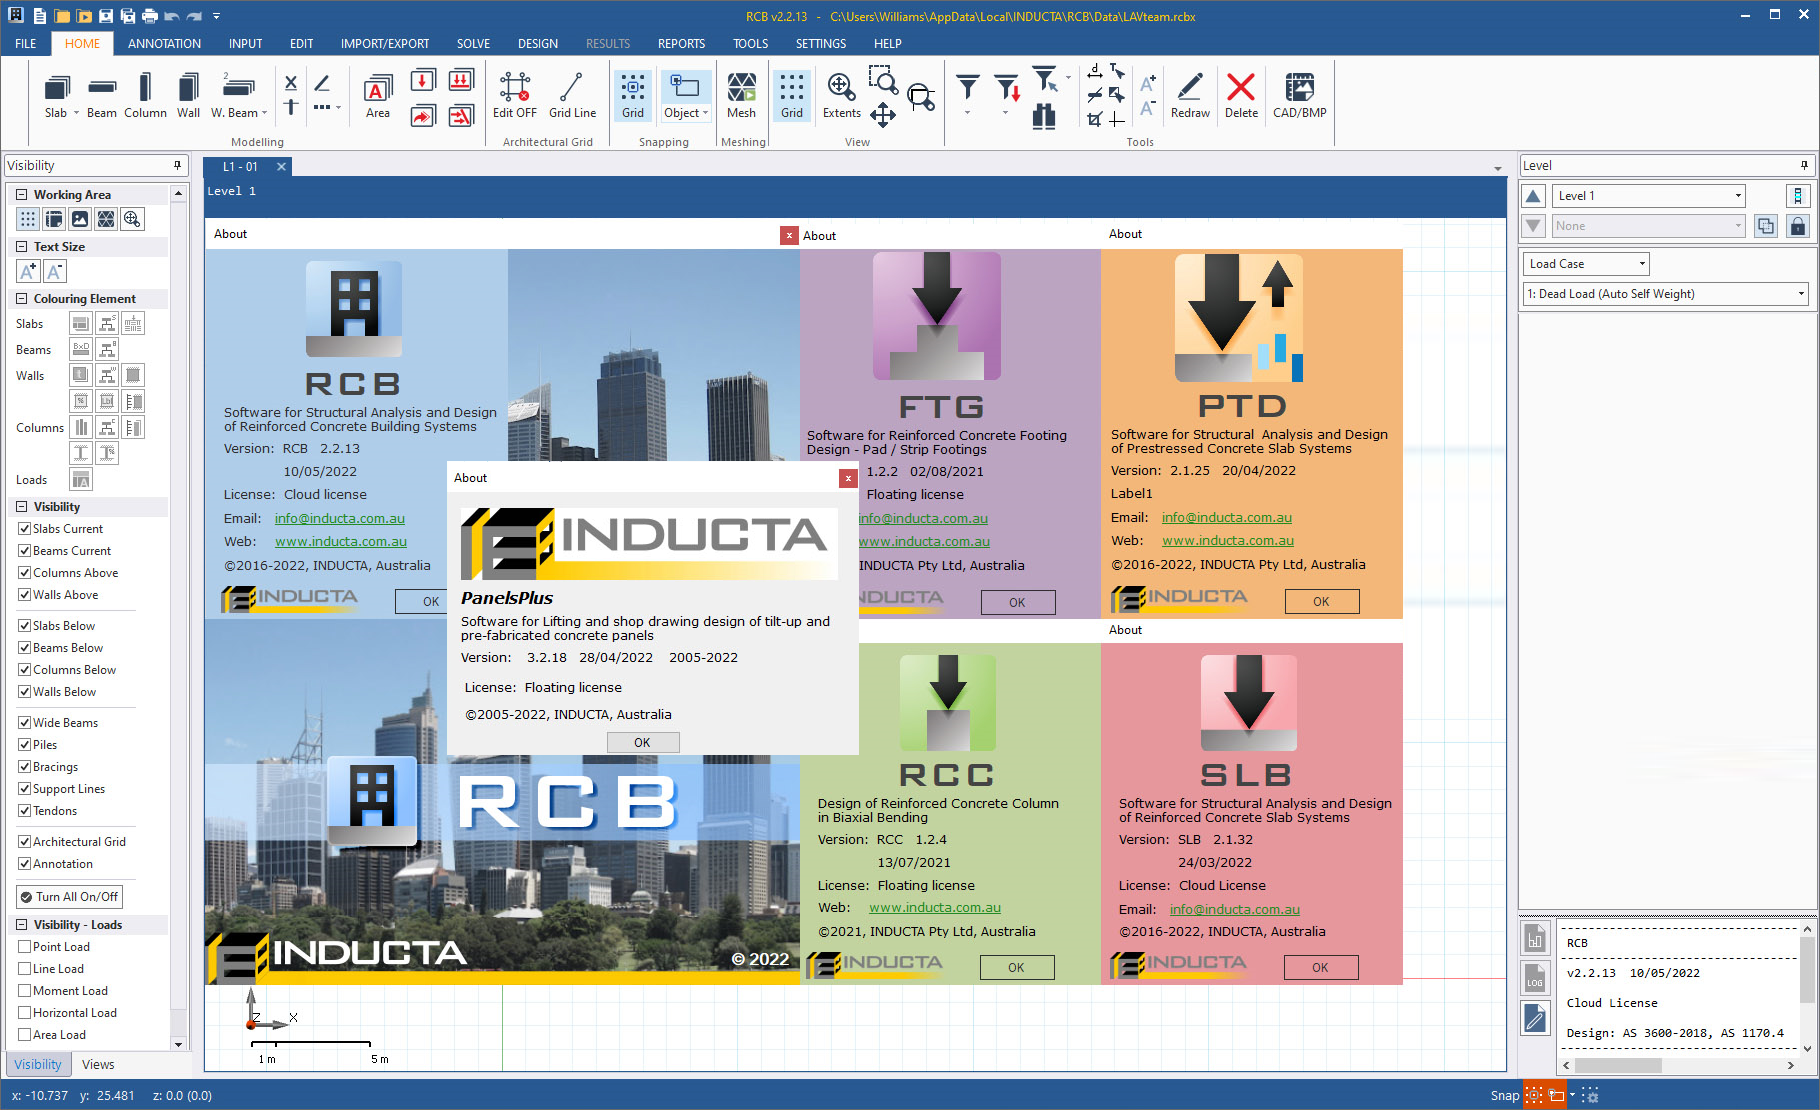
Task: Open the Load Case dropdown
Action: (x=1587, y=264)
